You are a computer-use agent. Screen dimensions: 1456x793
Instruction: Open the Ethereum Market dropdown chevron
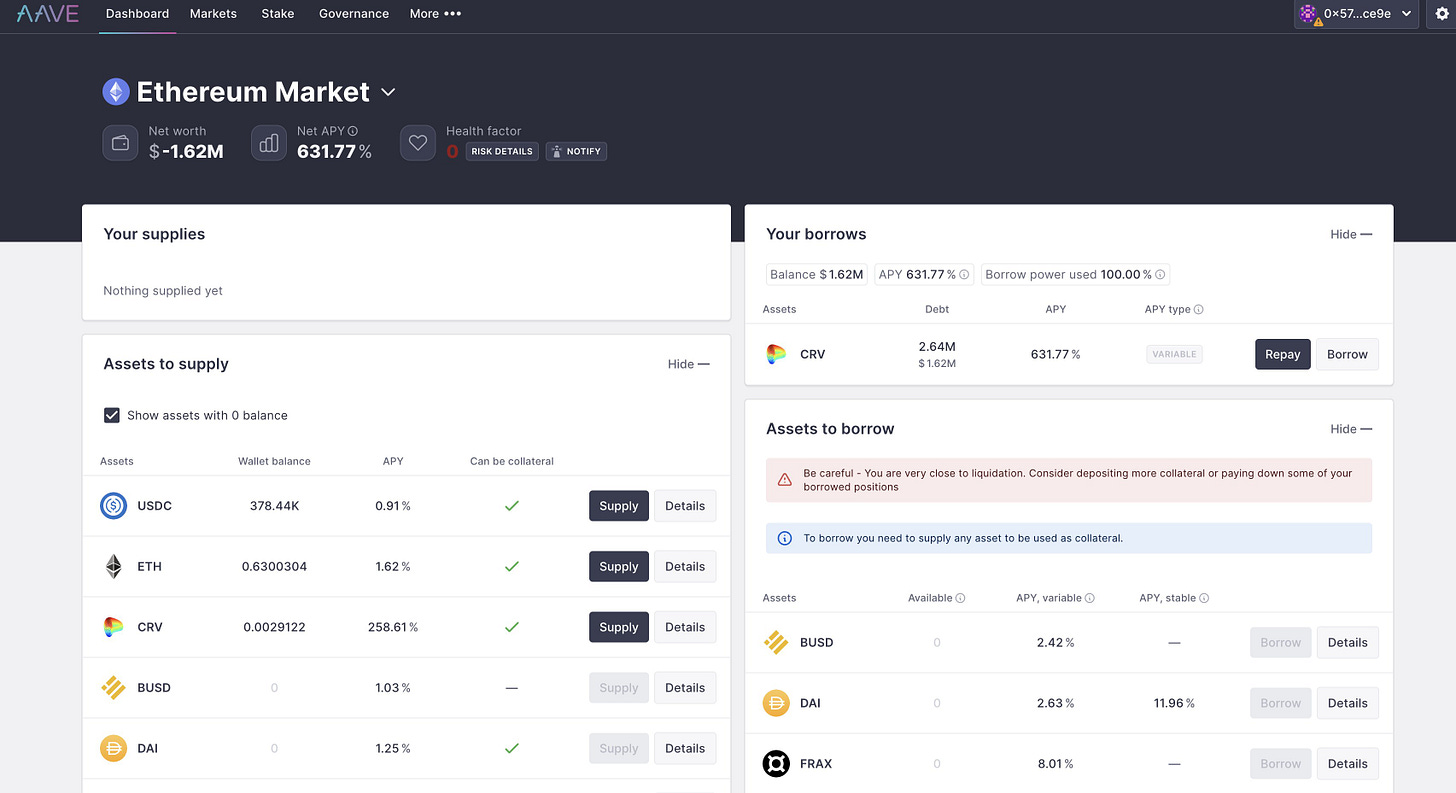tap(389, 92)
